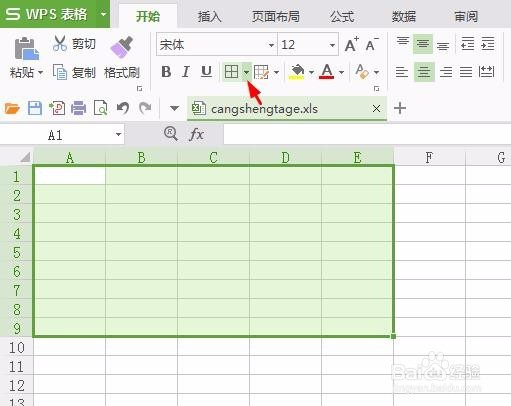Toggle Bold formatting
Image resolution: width=511 pixels, height=406 pixels.
click(166, 72)
